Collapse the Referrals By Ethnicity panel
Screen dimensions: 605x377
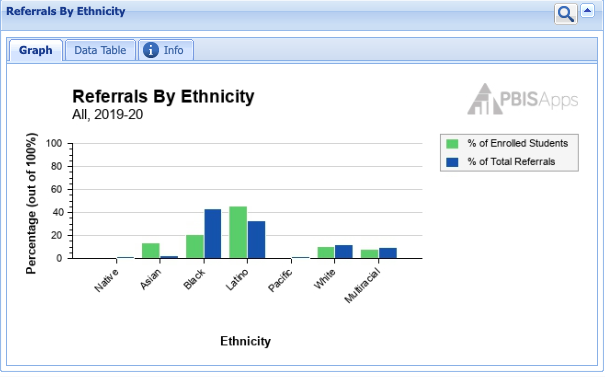[x=587, y=11]
